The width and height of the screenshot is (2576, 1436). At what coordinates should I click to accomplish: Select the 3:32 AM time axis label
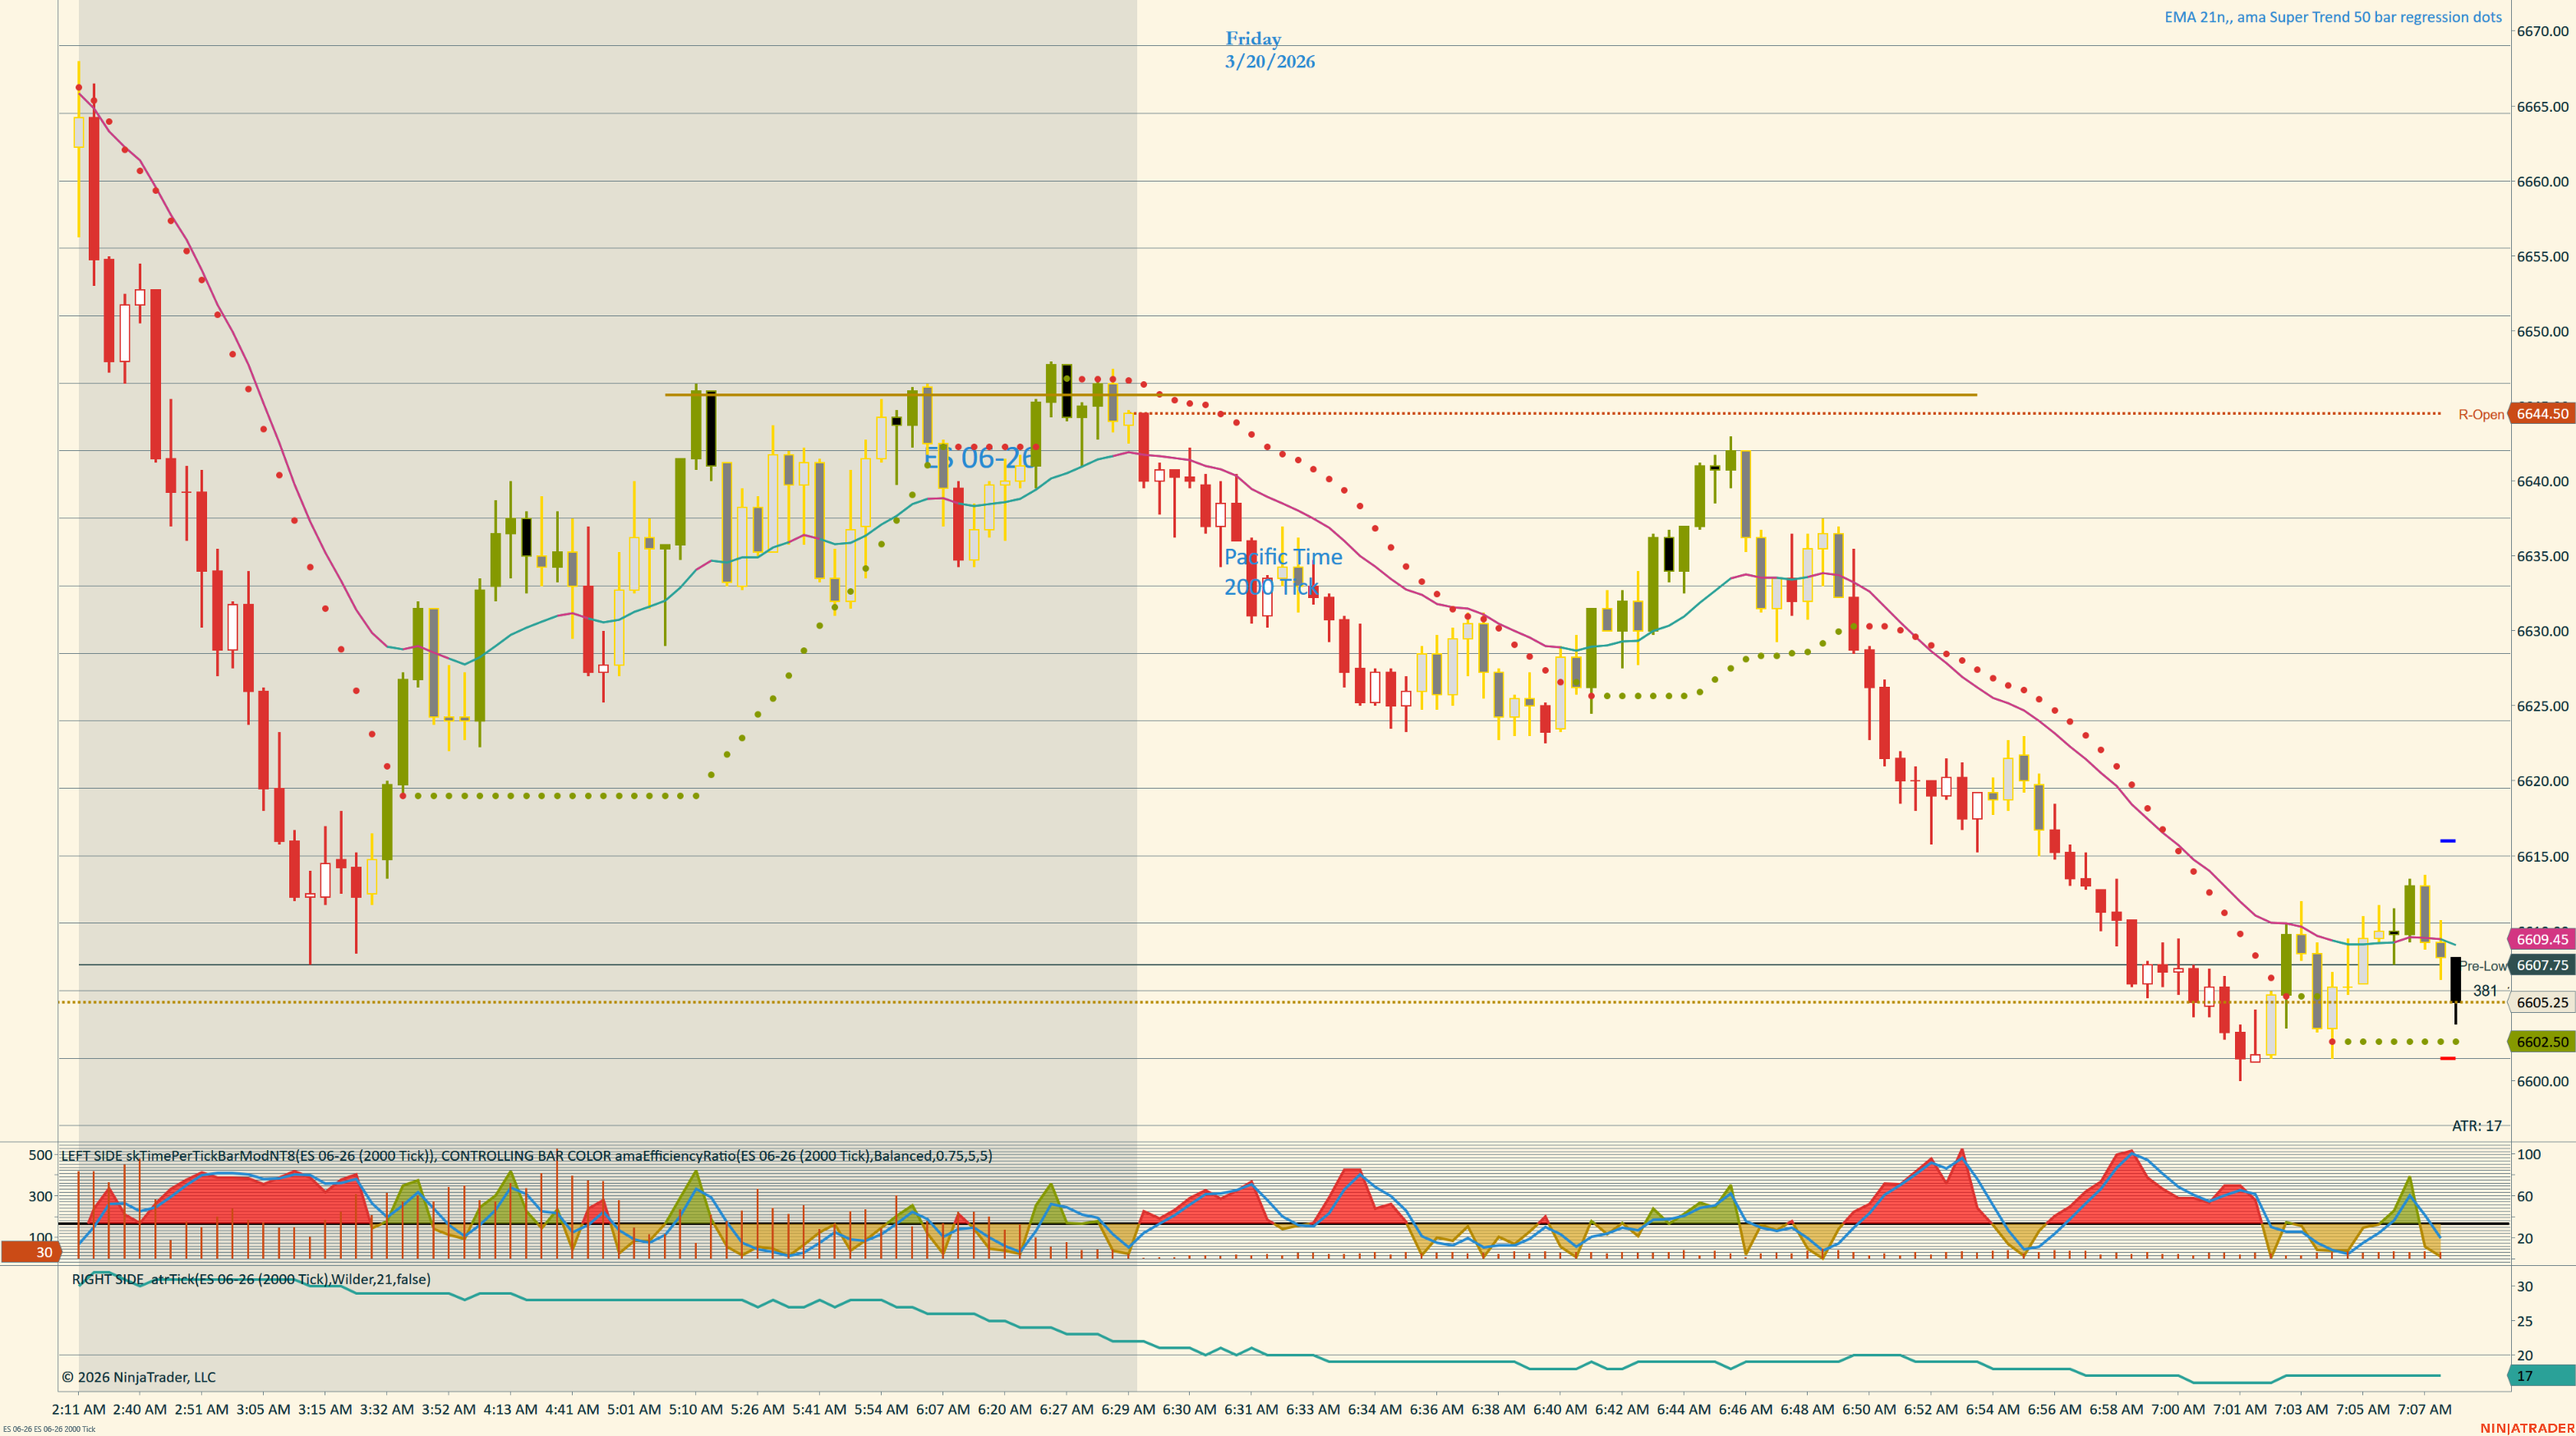point(387,1409)
